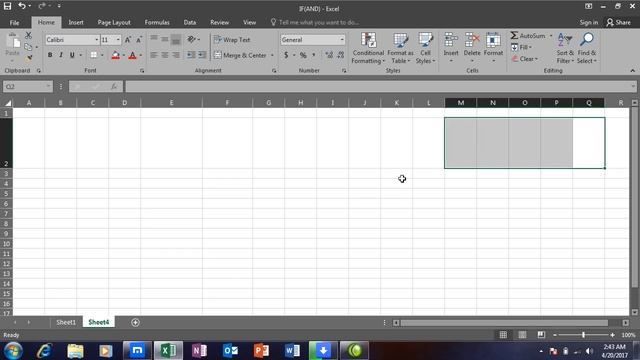Apply the Accounting dollar format

pos(286,55)
